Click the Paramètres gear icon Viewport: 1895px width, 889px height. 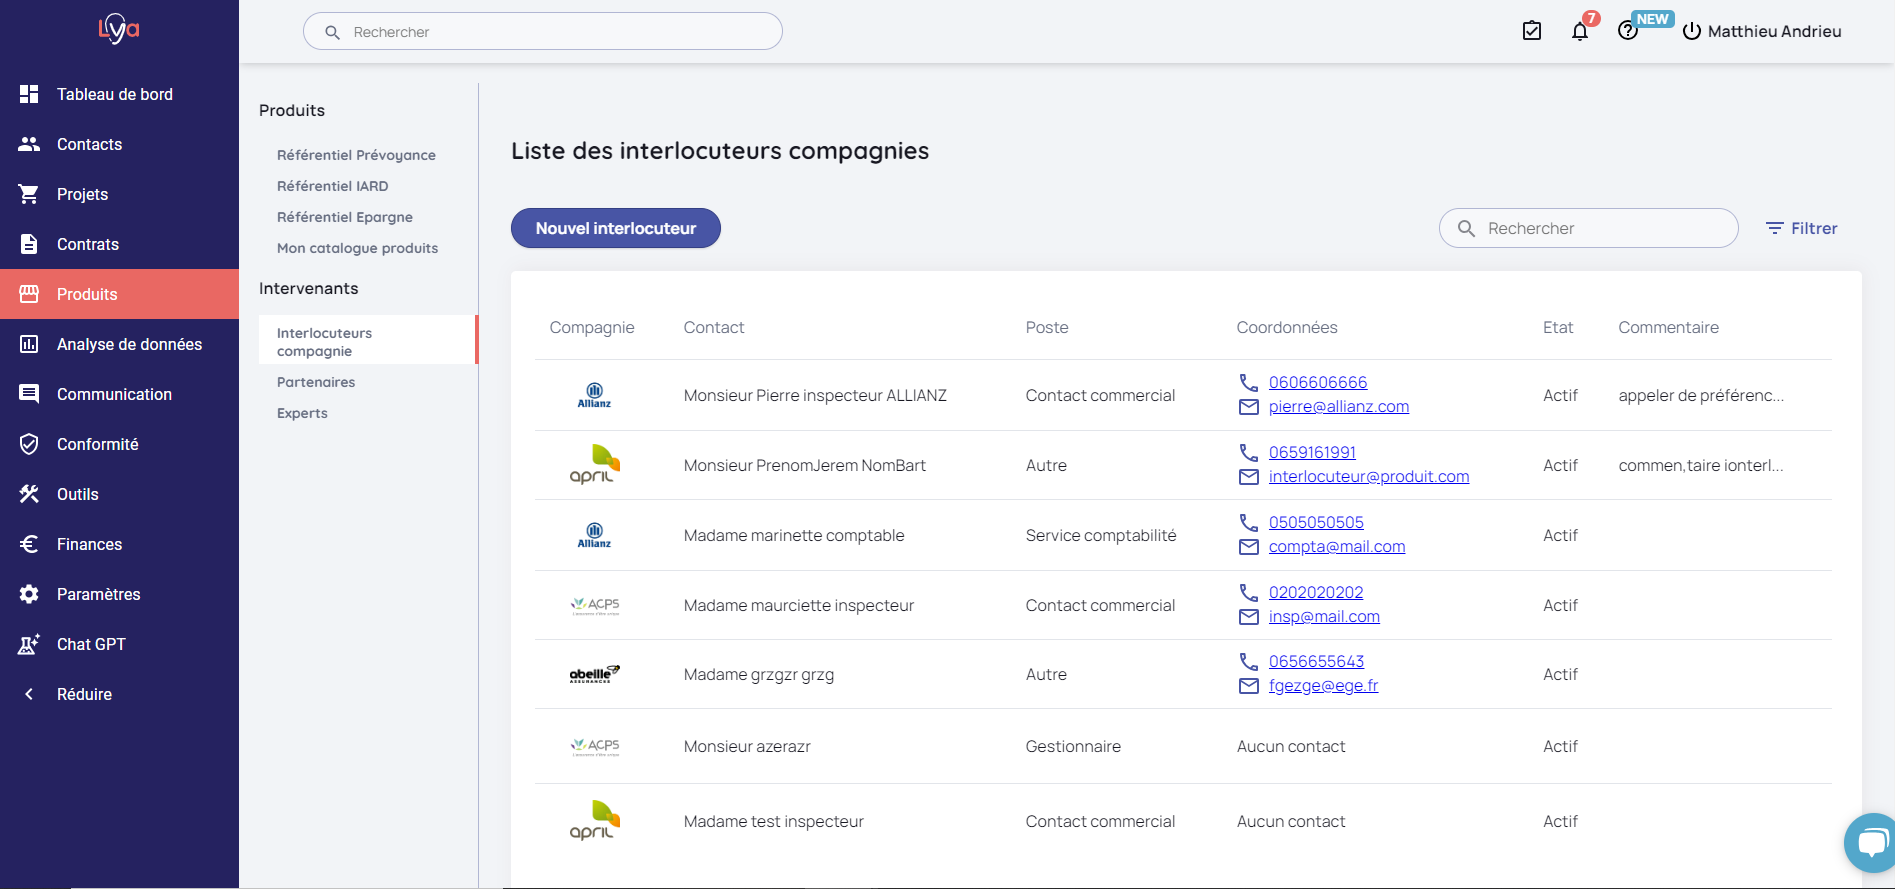pos(29,594)
